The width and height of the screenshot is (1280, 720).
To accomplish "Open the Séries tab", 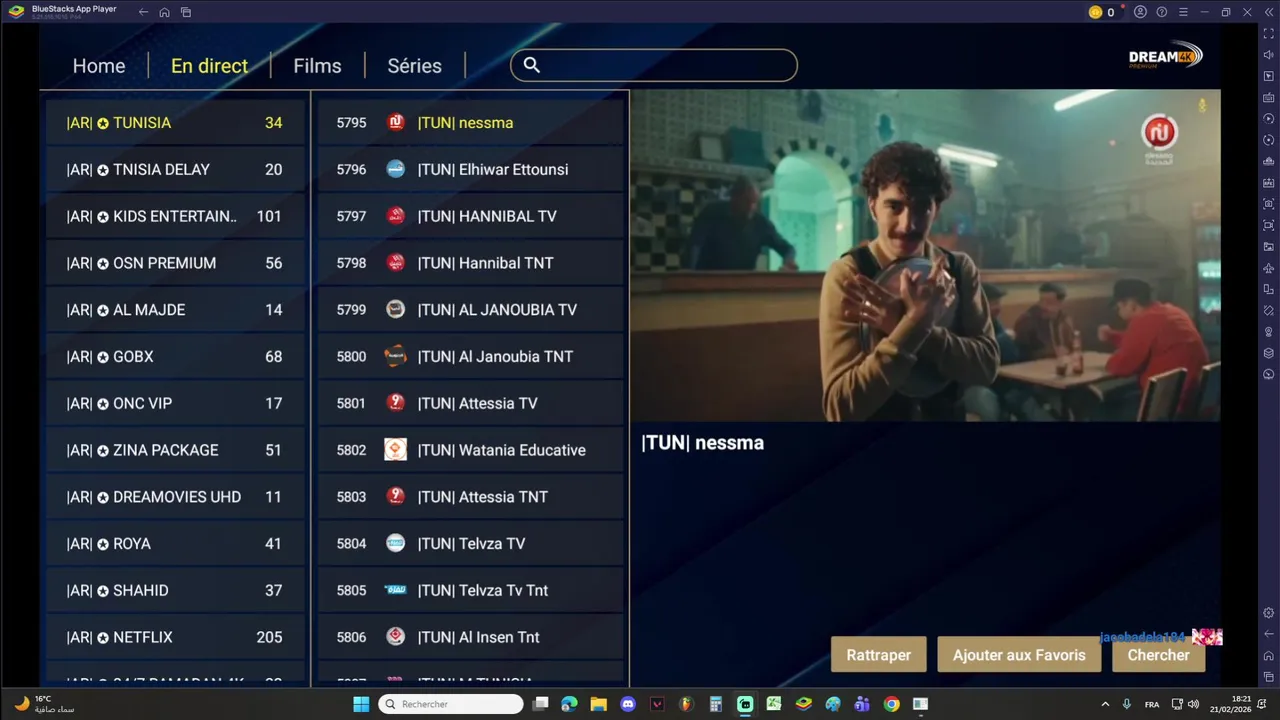I will click(414, 66).
